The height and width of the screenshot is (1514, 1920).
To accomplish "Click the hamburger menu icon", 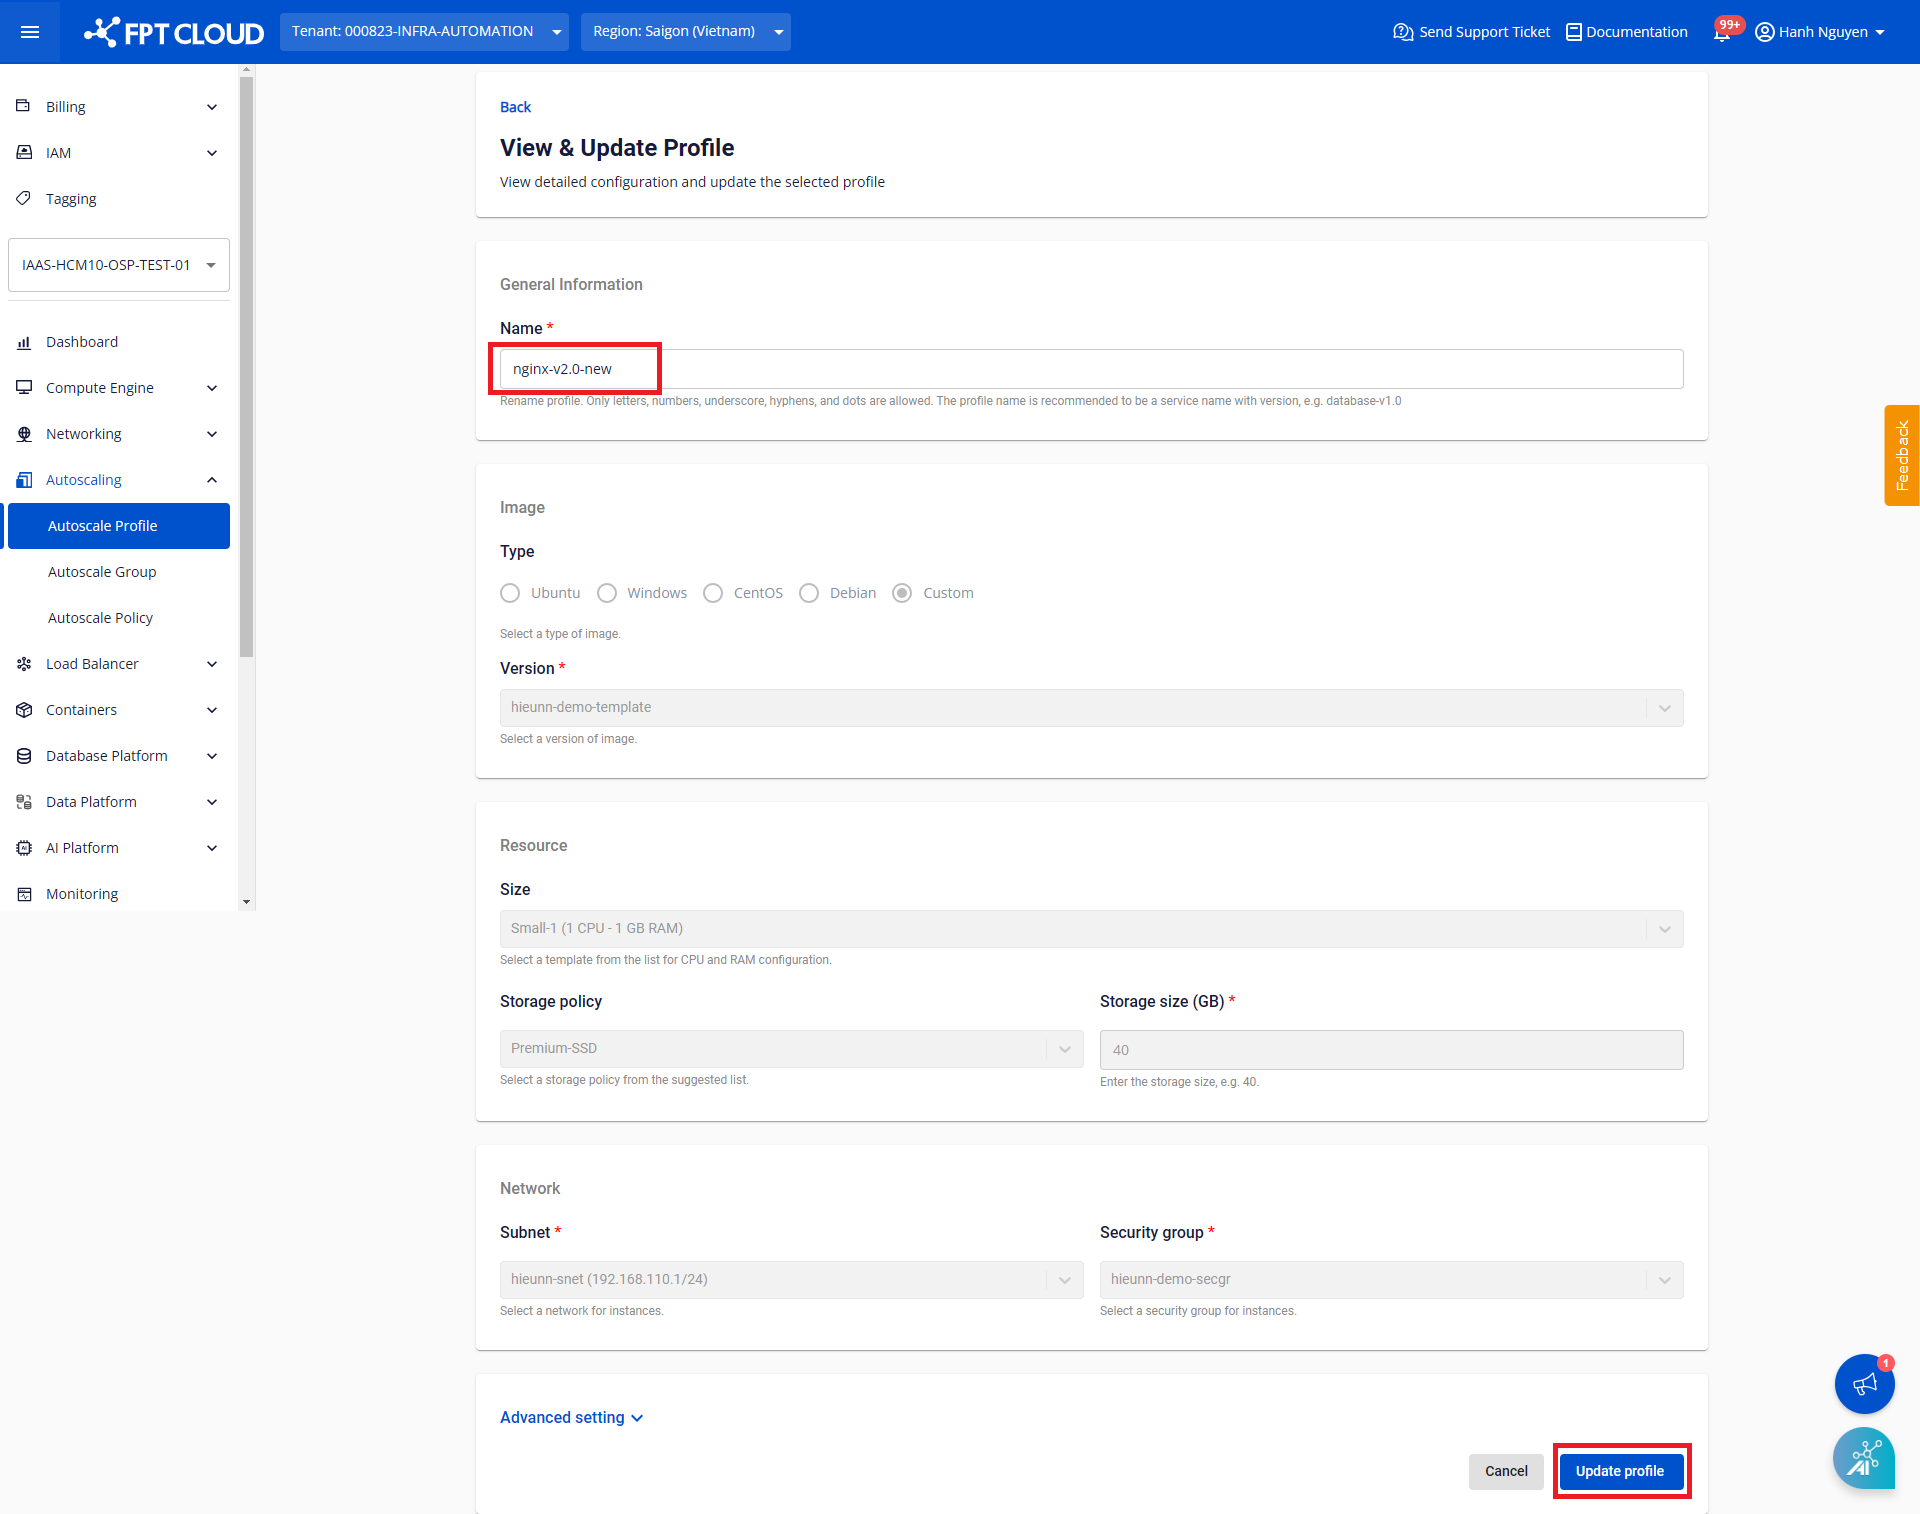I will [30, 32].
